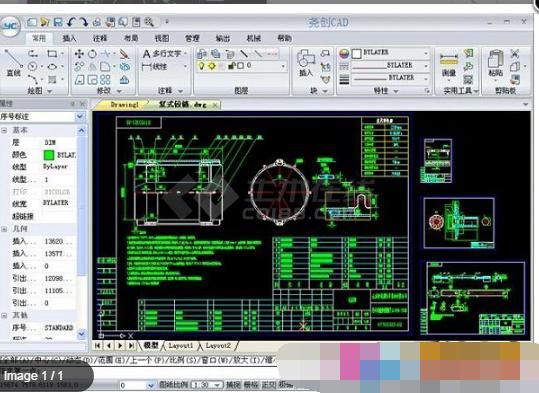This screenshot has height=393, width=539.
Task: Open the 帮助 ribbon tab
Action: click(x=284, y=38)
